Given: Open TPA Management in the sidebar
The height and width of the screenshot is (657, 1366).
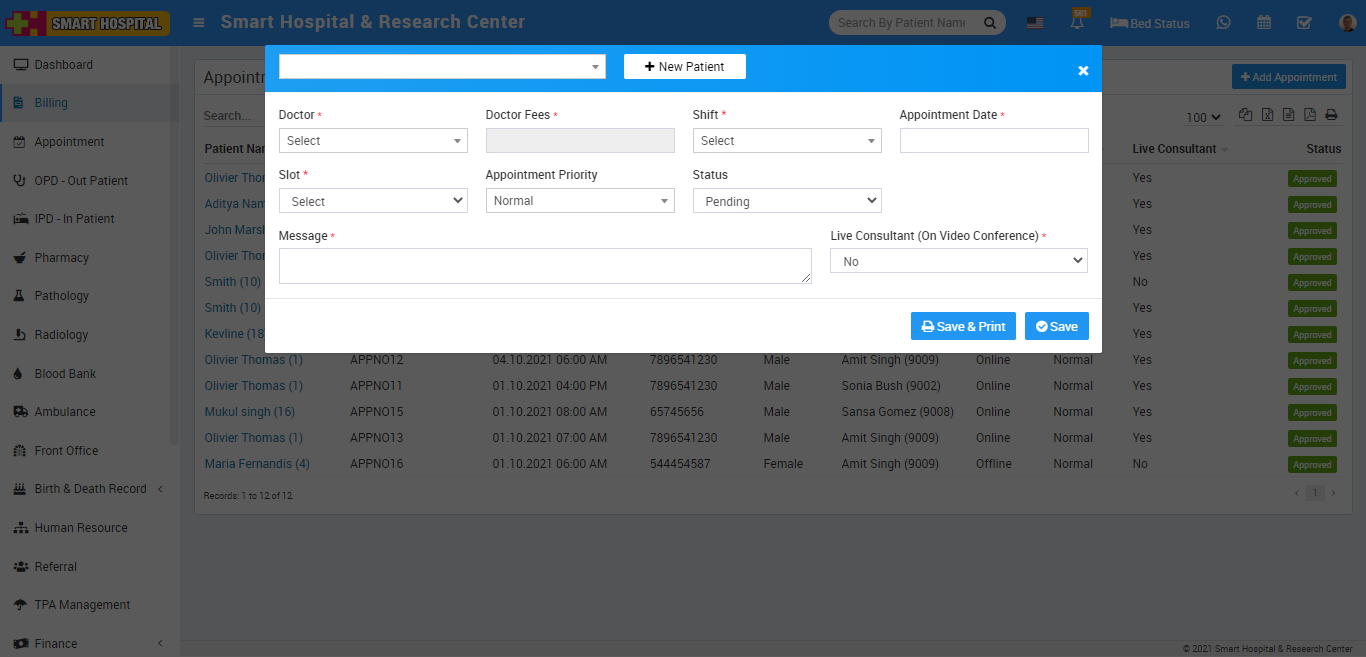Looking at the screenshot, I should pyautogui.click(x=82, y=605).
